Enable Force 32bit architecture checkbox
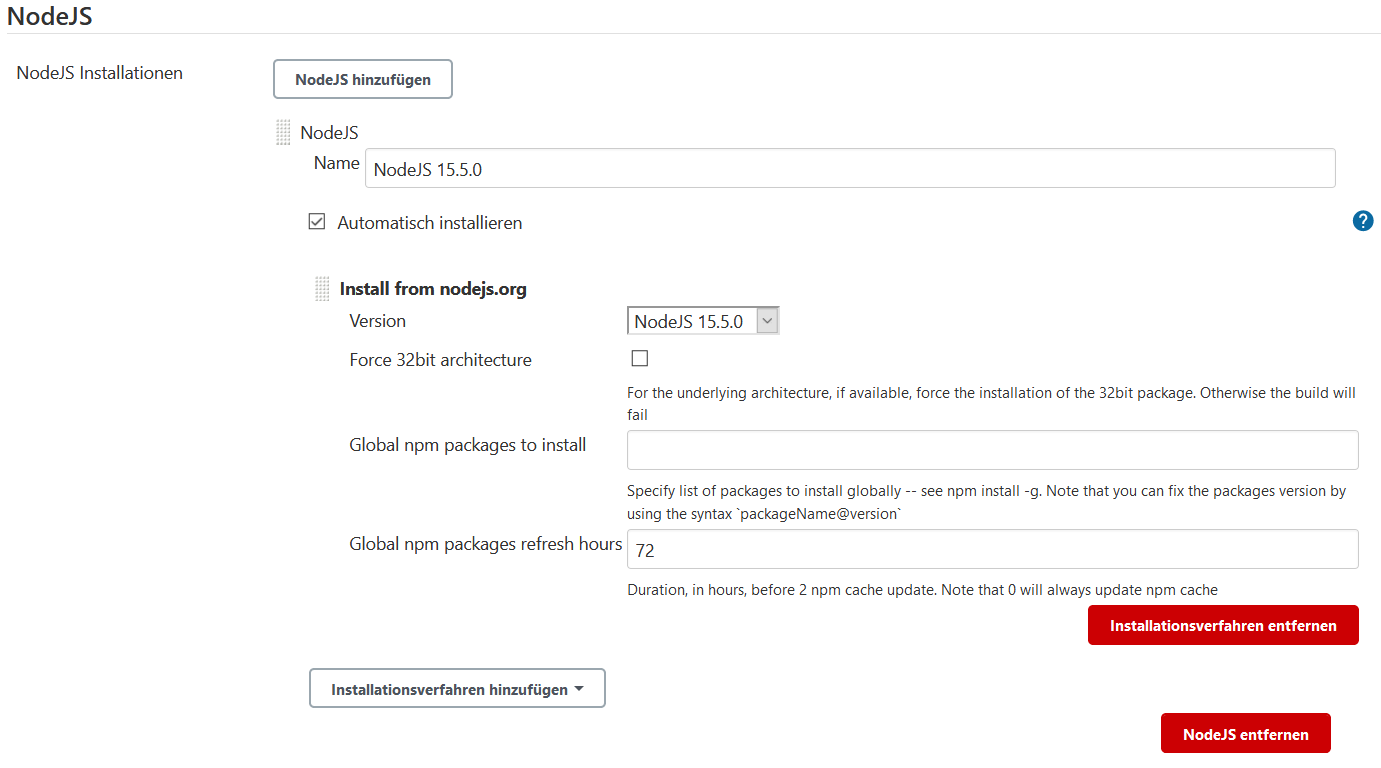1381x768 pixels. click(x=640, y=359)
